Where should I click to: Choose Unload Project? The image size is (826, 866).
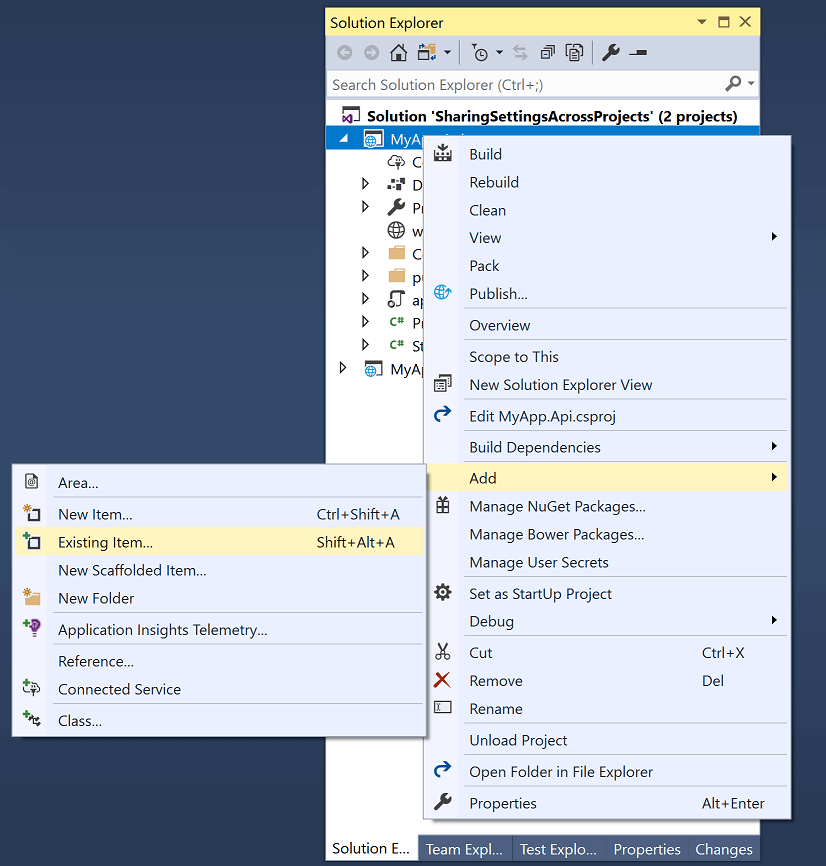(x=607, y=740)
